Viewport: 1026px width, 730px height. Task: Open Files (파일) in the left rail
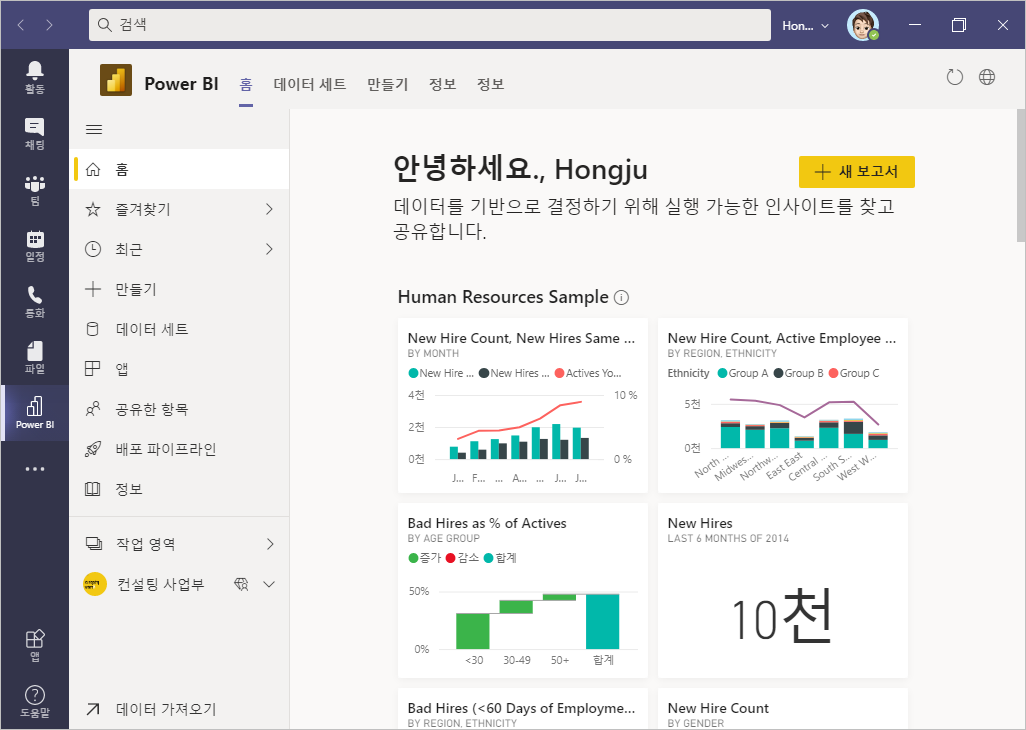(35, 357)
